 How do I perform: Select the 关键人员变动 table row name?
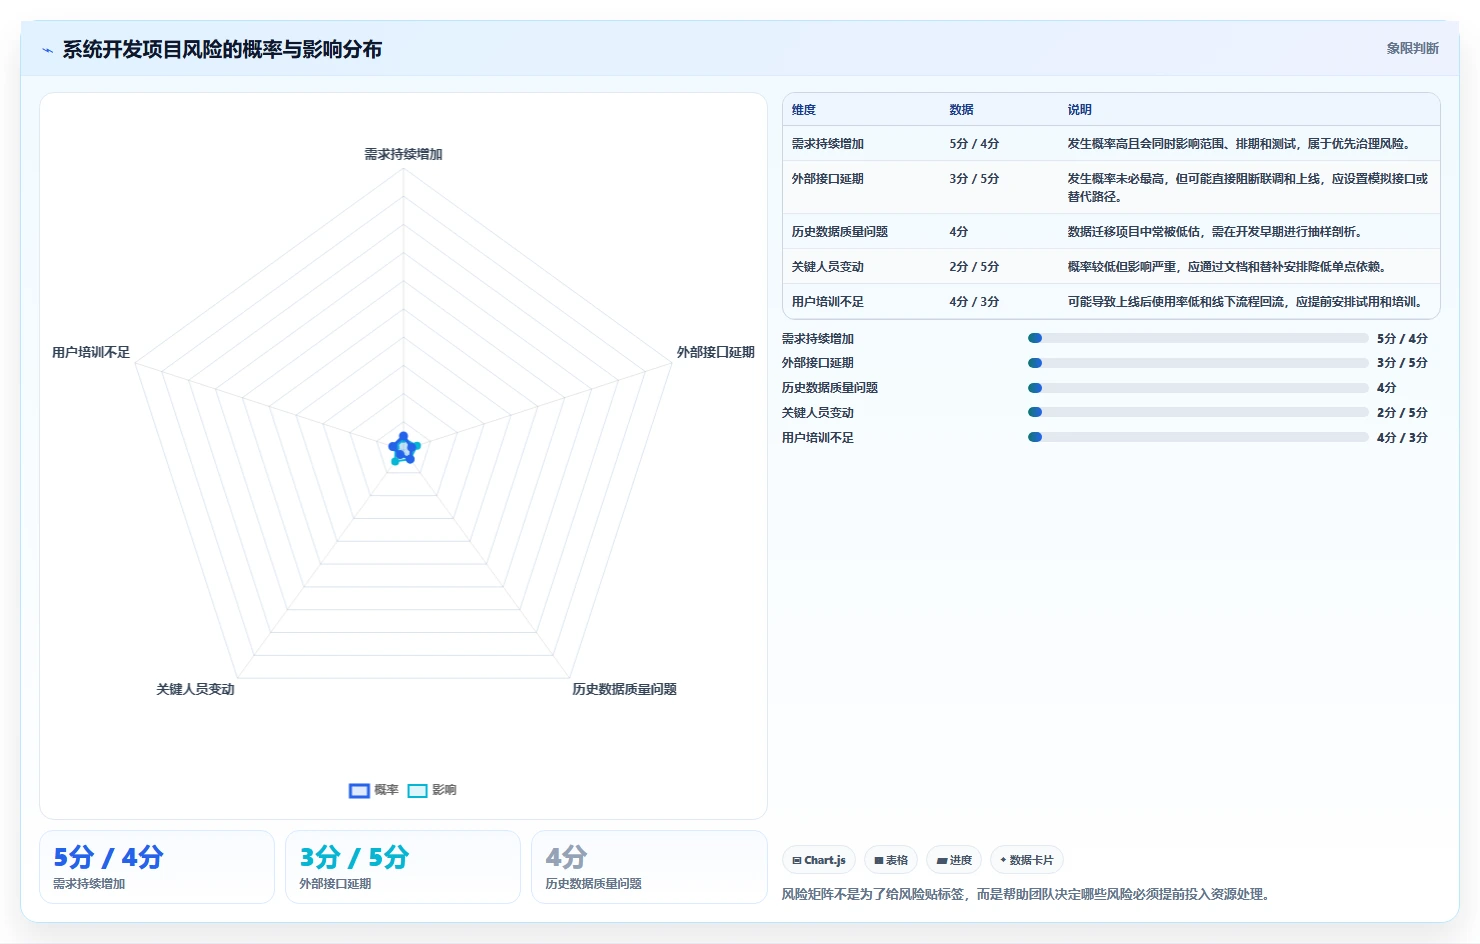(828, 267)
